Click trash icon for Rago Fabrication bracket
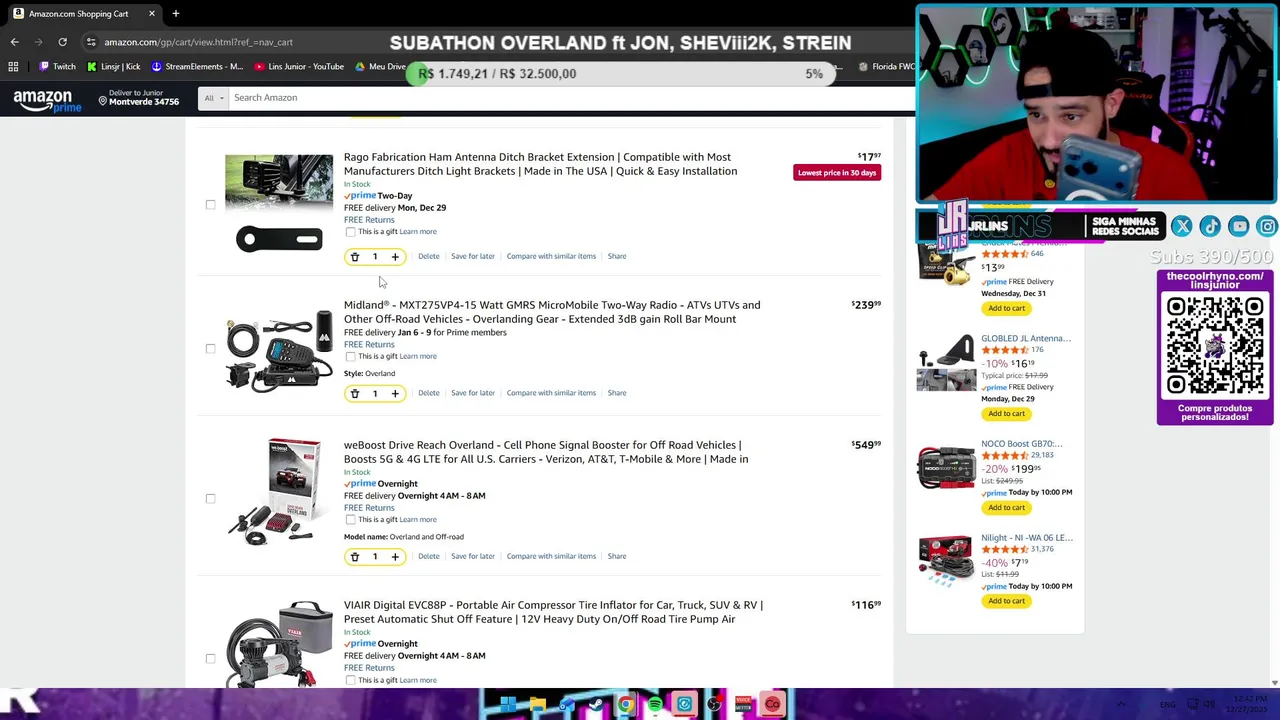Viewport: 1280px width, 720px height. tap(354, 257)
